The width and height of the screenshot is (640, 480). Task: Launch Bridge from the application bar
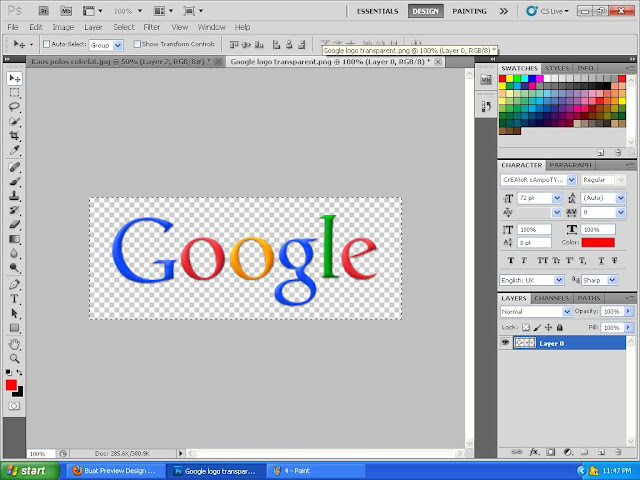coord(44,11)
